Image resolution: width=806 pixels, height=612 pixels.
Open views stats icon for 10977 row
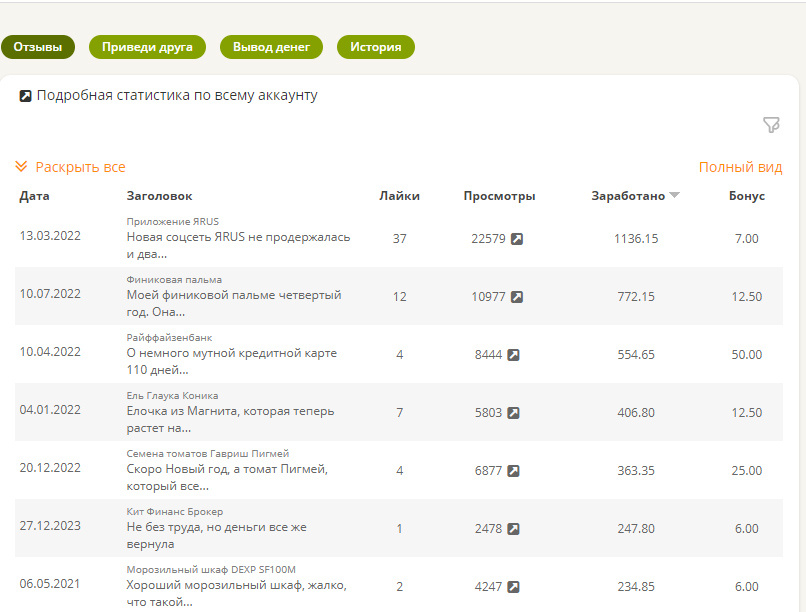coord(517,297)
